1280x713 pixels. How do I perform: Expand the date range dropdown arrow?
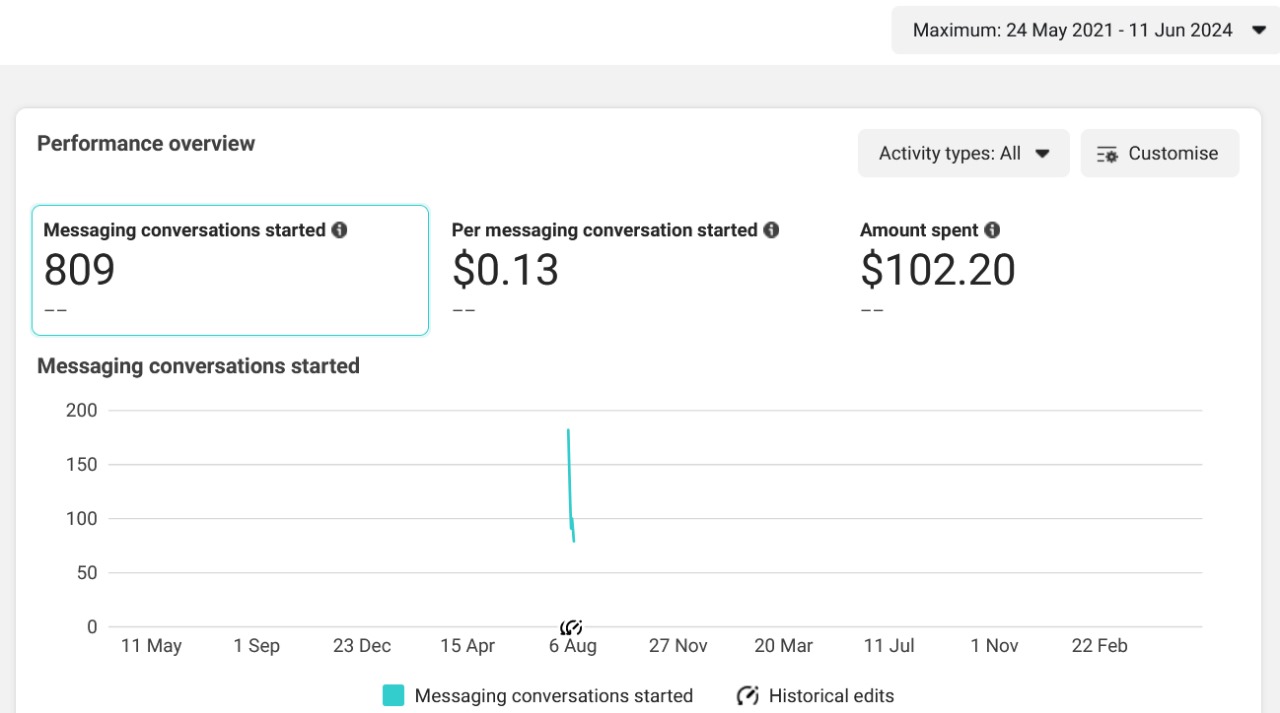point(1258,31)
